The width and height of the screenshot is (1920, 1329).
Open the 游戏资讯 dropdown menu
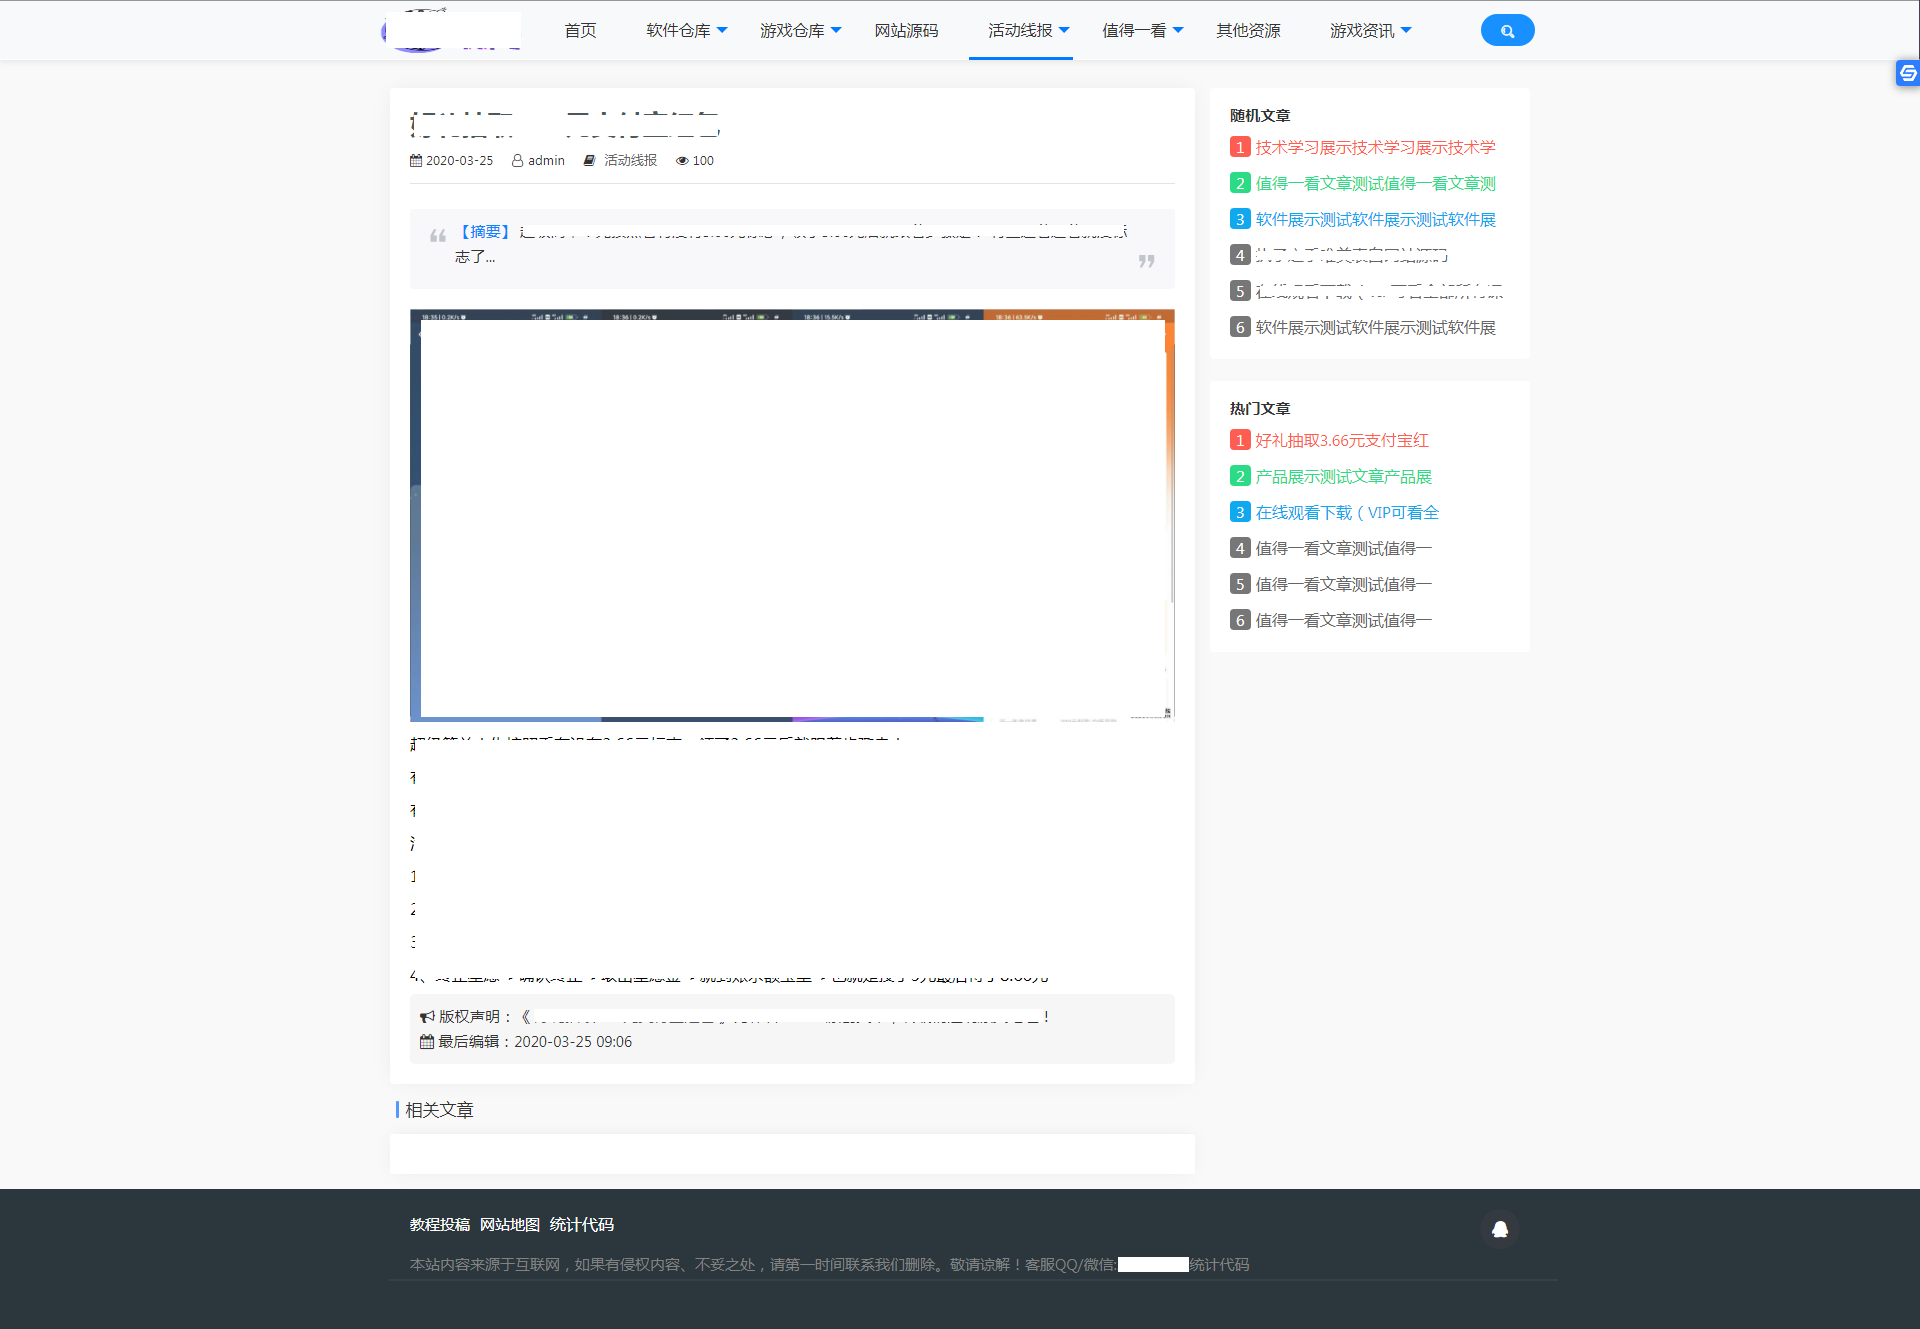point(1370,31)
